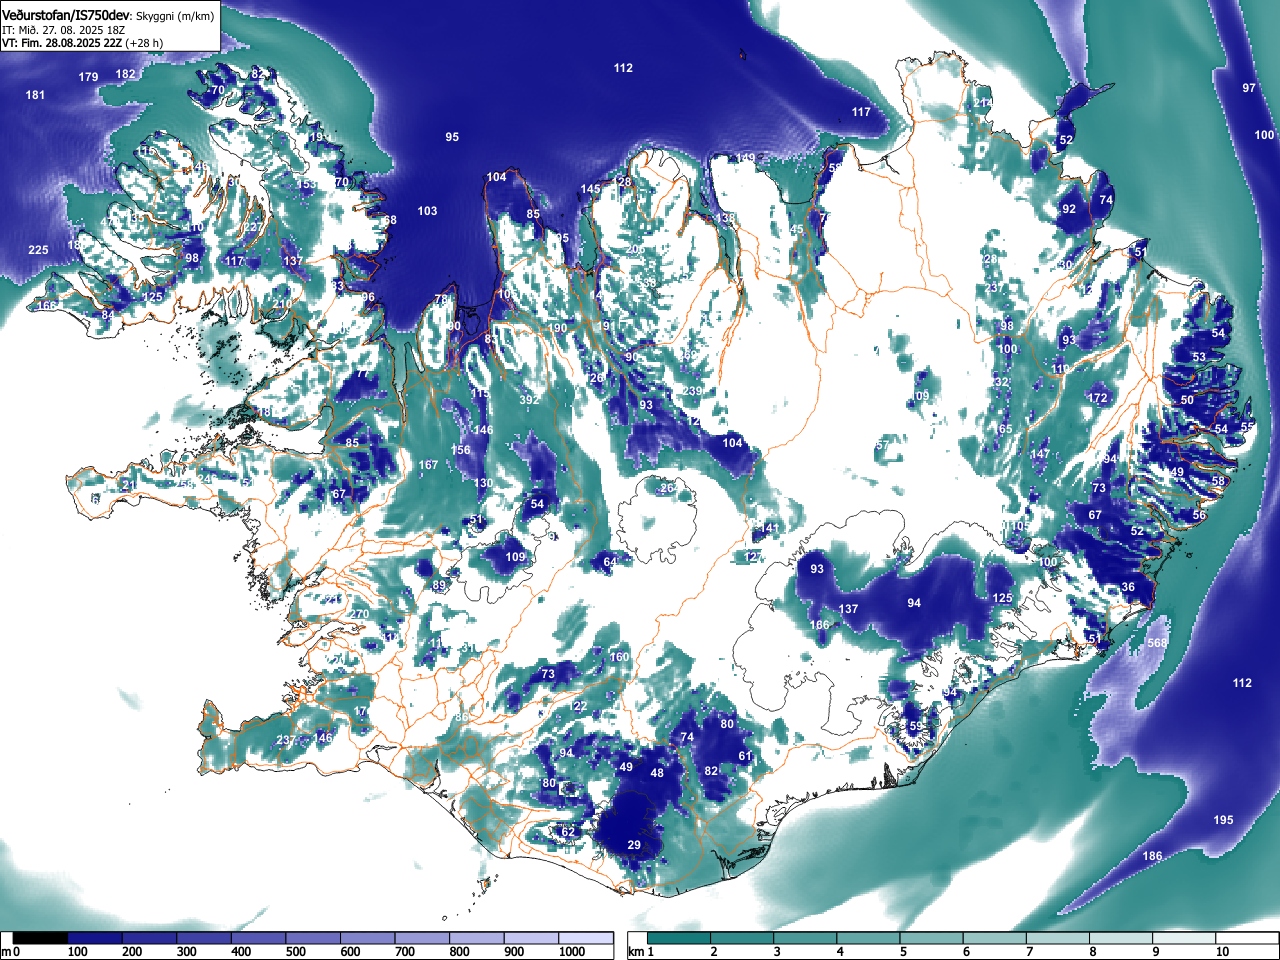Click visibility value 392 on the map
This screenshot has height=960, width=1280.
coord(529,400)
